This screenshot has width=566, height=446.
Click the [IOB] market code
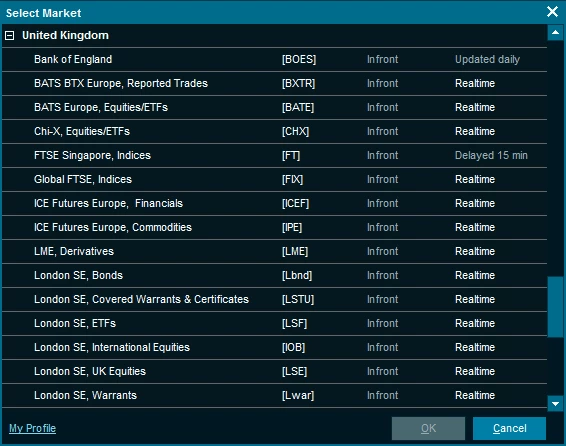(x=293, y=347)
